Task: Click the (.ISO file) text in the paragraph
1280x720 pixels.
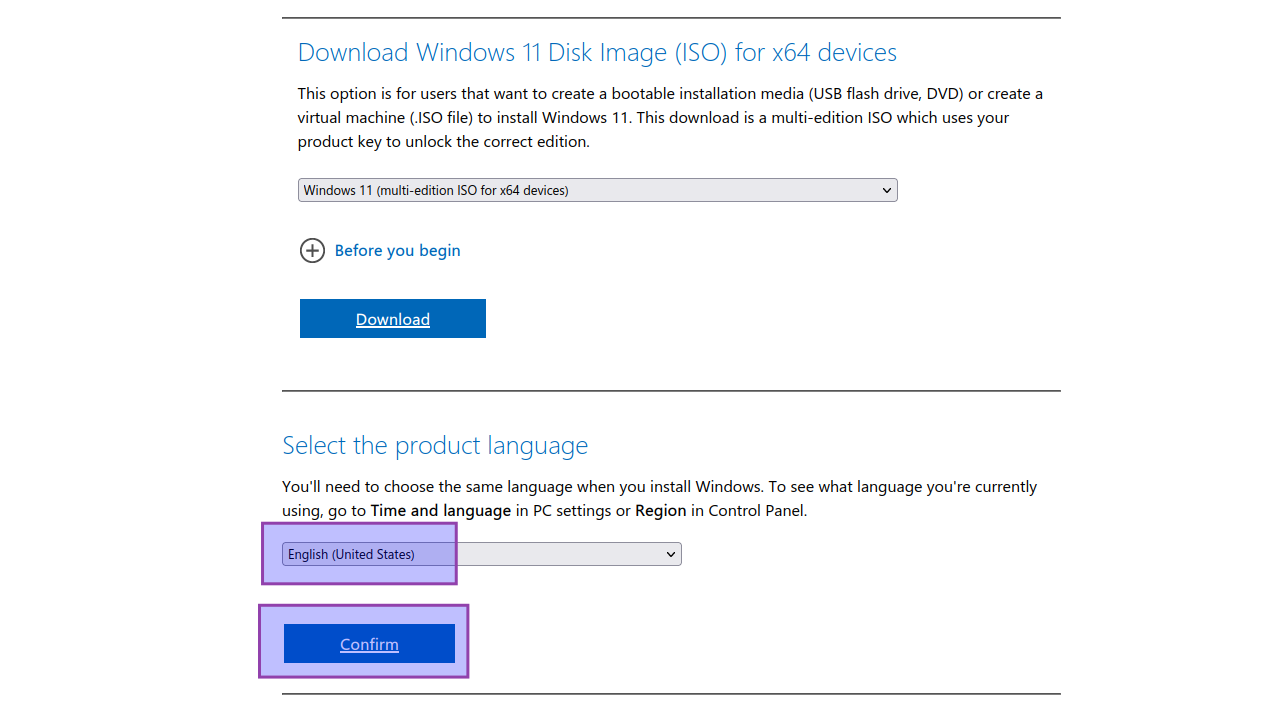Action: tap(442, 117)
